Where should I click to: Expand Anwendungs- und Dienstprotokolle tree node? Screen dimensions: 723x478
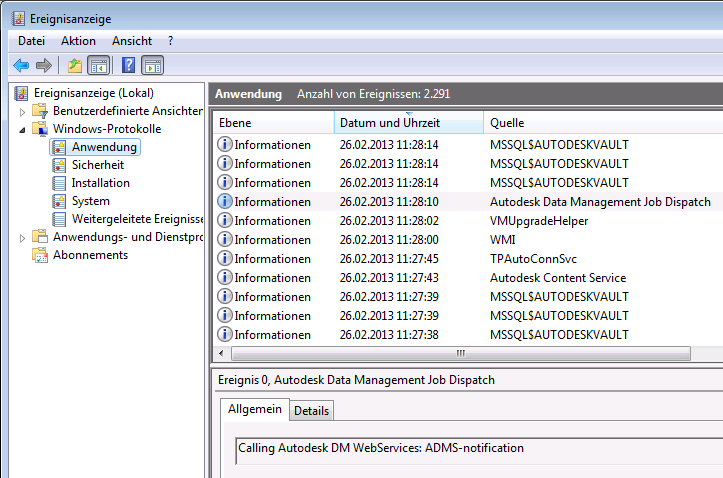[x=22, y=238]
